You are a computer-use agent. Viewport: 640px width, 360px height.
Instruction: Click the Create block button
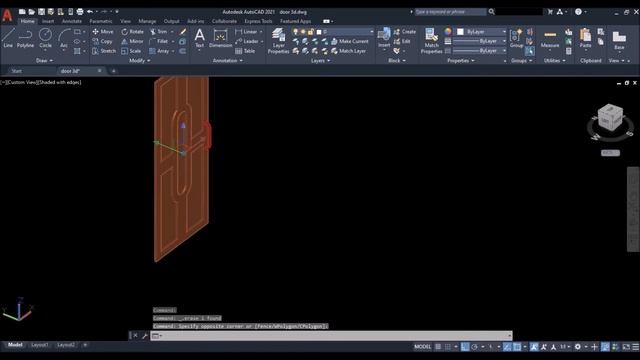(405, 31)
